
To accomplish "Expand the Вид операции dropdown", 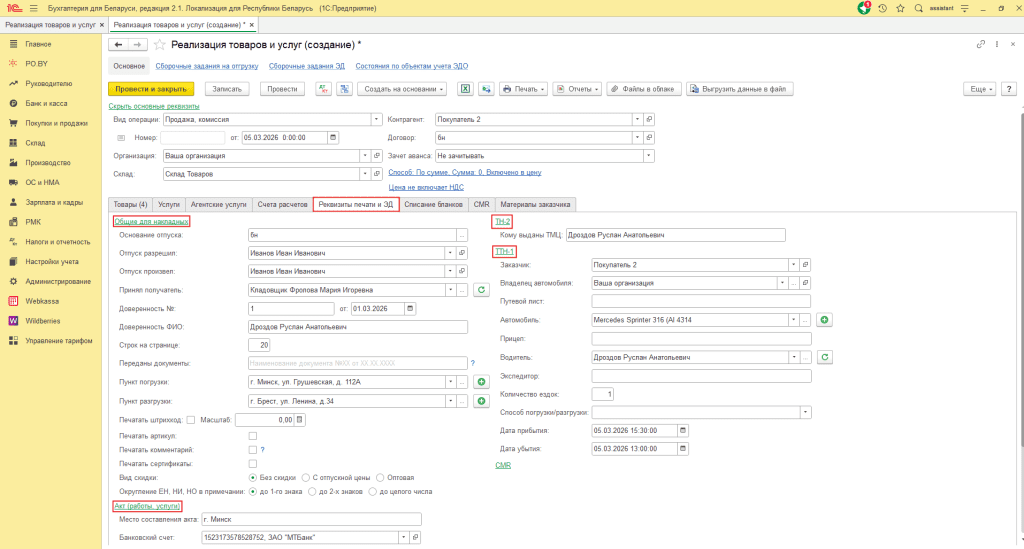I will [x=376, y=119].
